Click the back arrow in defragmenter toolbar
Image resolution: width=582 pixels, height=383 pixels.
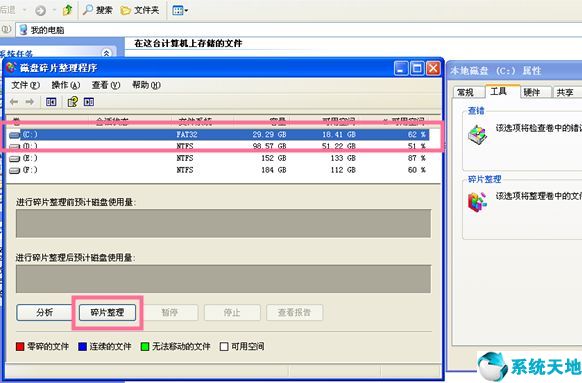pos(14,102)
